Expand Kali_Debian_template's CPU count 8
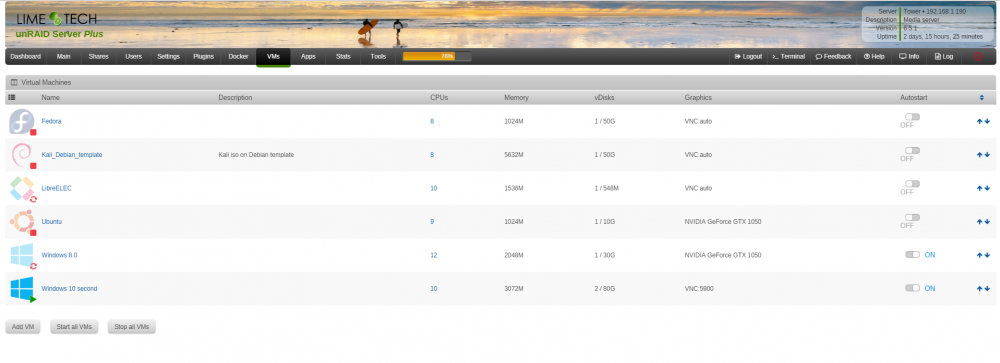Viewport: 1000px width, 363px height. click(x=432, y=154)
